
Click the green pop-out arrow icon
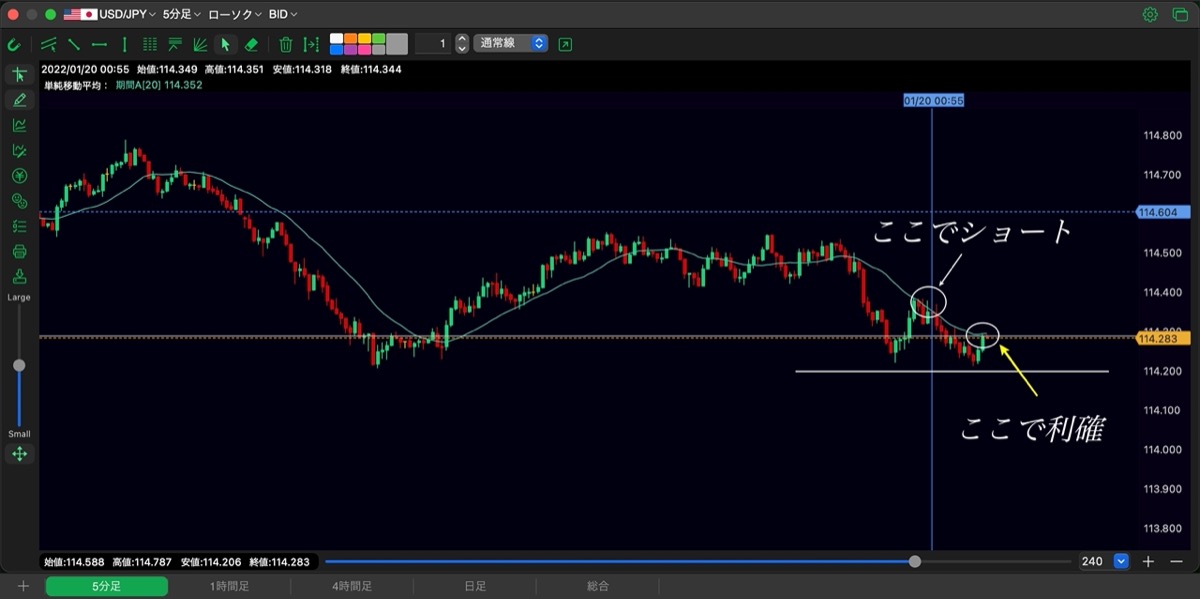[566, 44]
